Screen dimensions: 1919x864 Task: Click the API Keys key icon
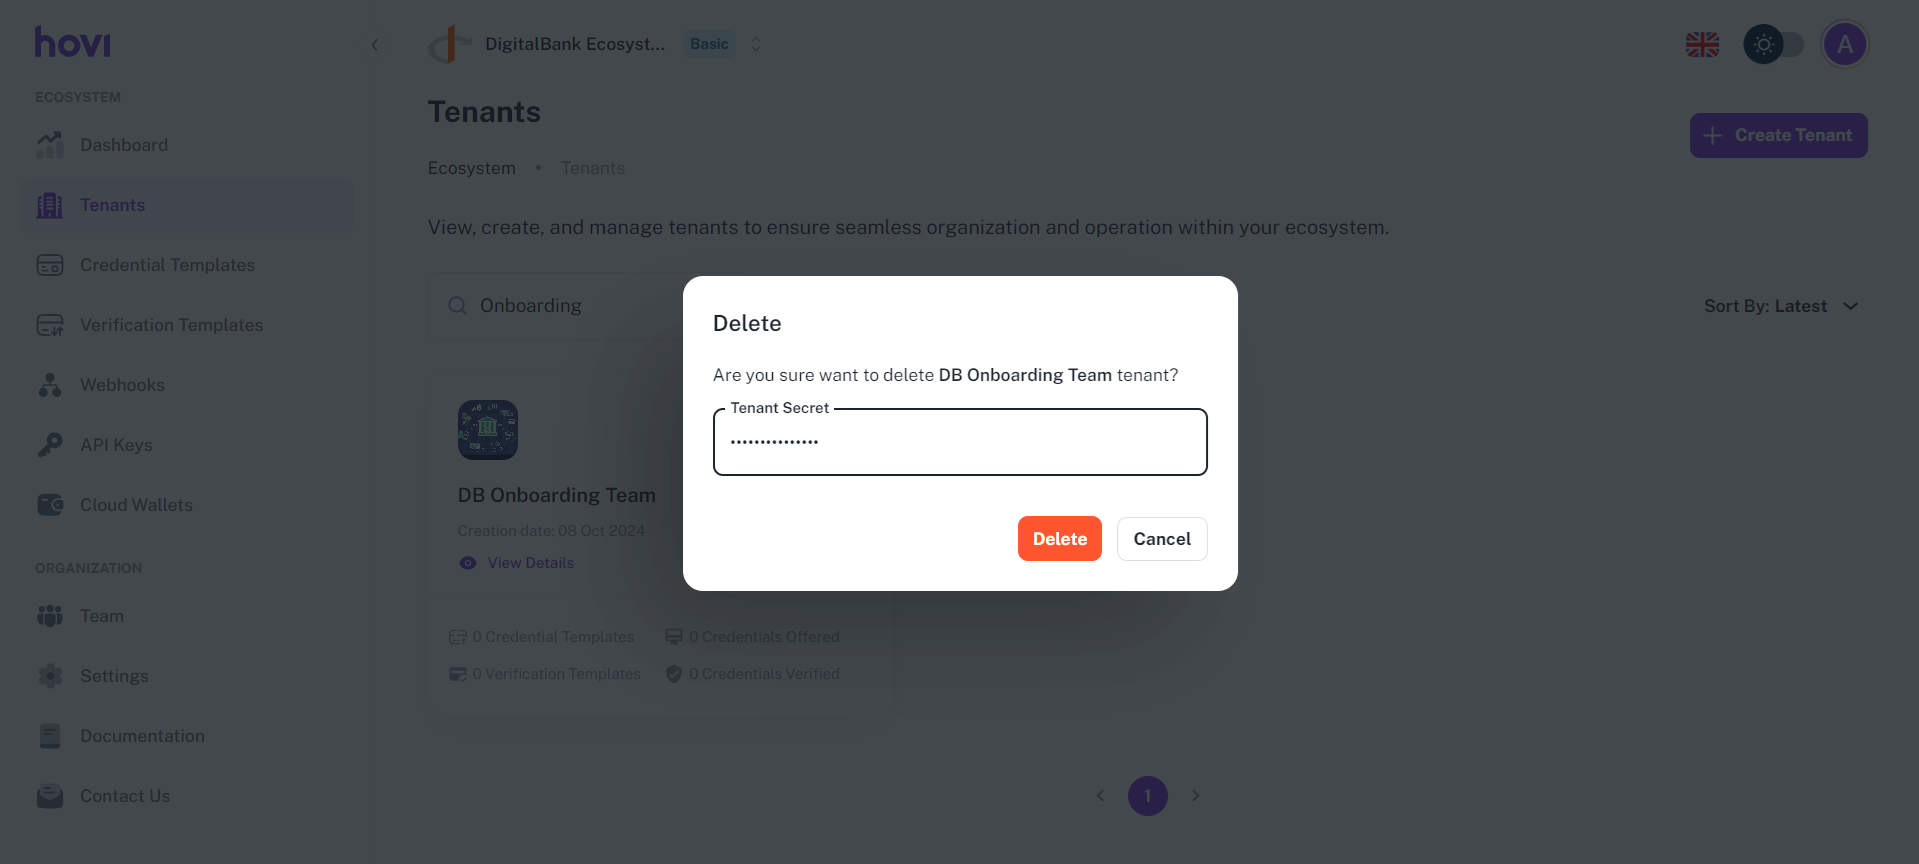click(50, 445)
